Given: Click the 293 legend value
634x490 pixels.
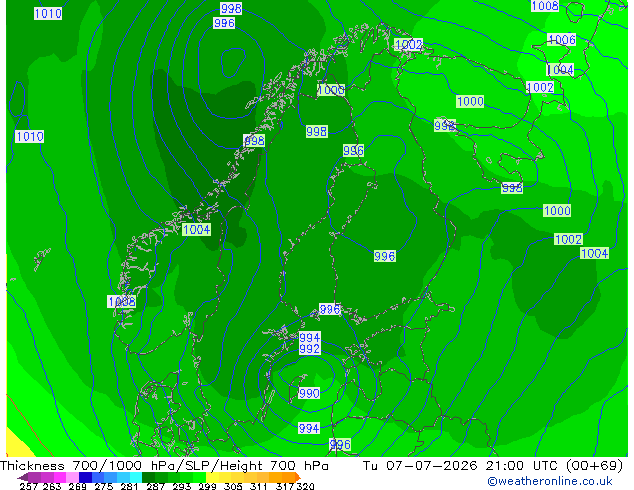Looking at the screenshot, I should 182,486.
